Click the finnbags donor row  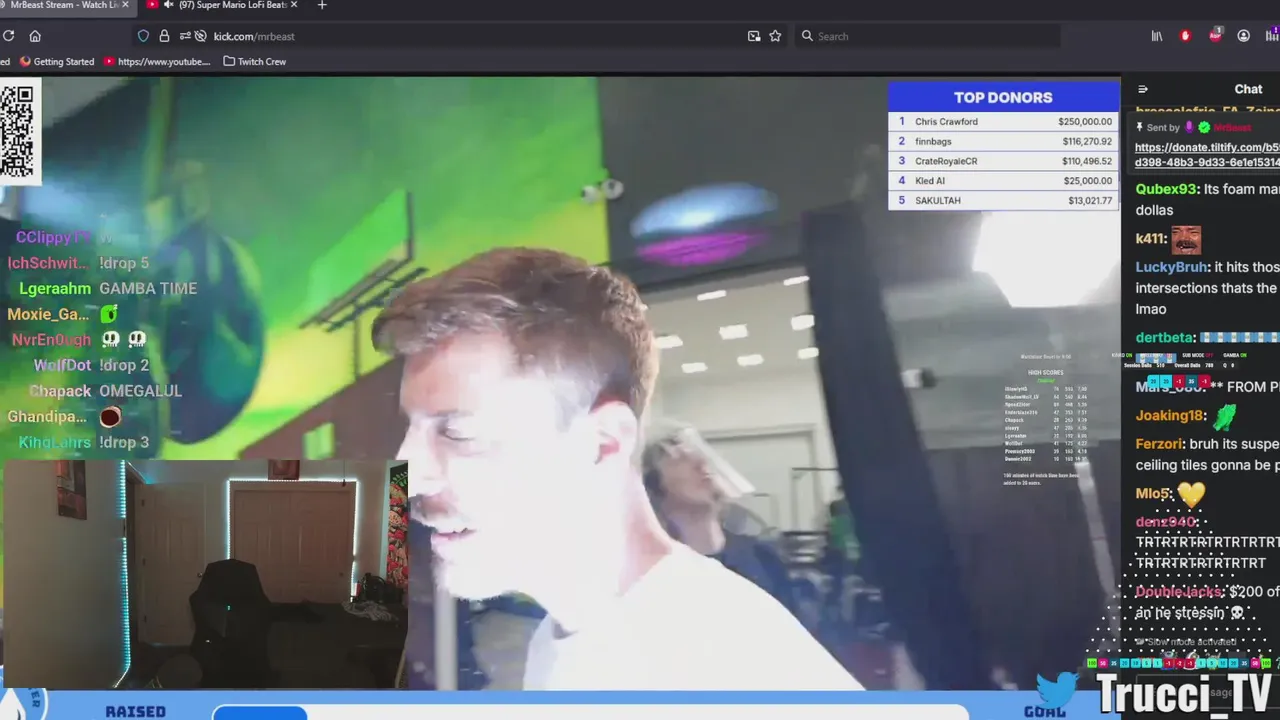pyautogui.click(x=1003, y=141)
